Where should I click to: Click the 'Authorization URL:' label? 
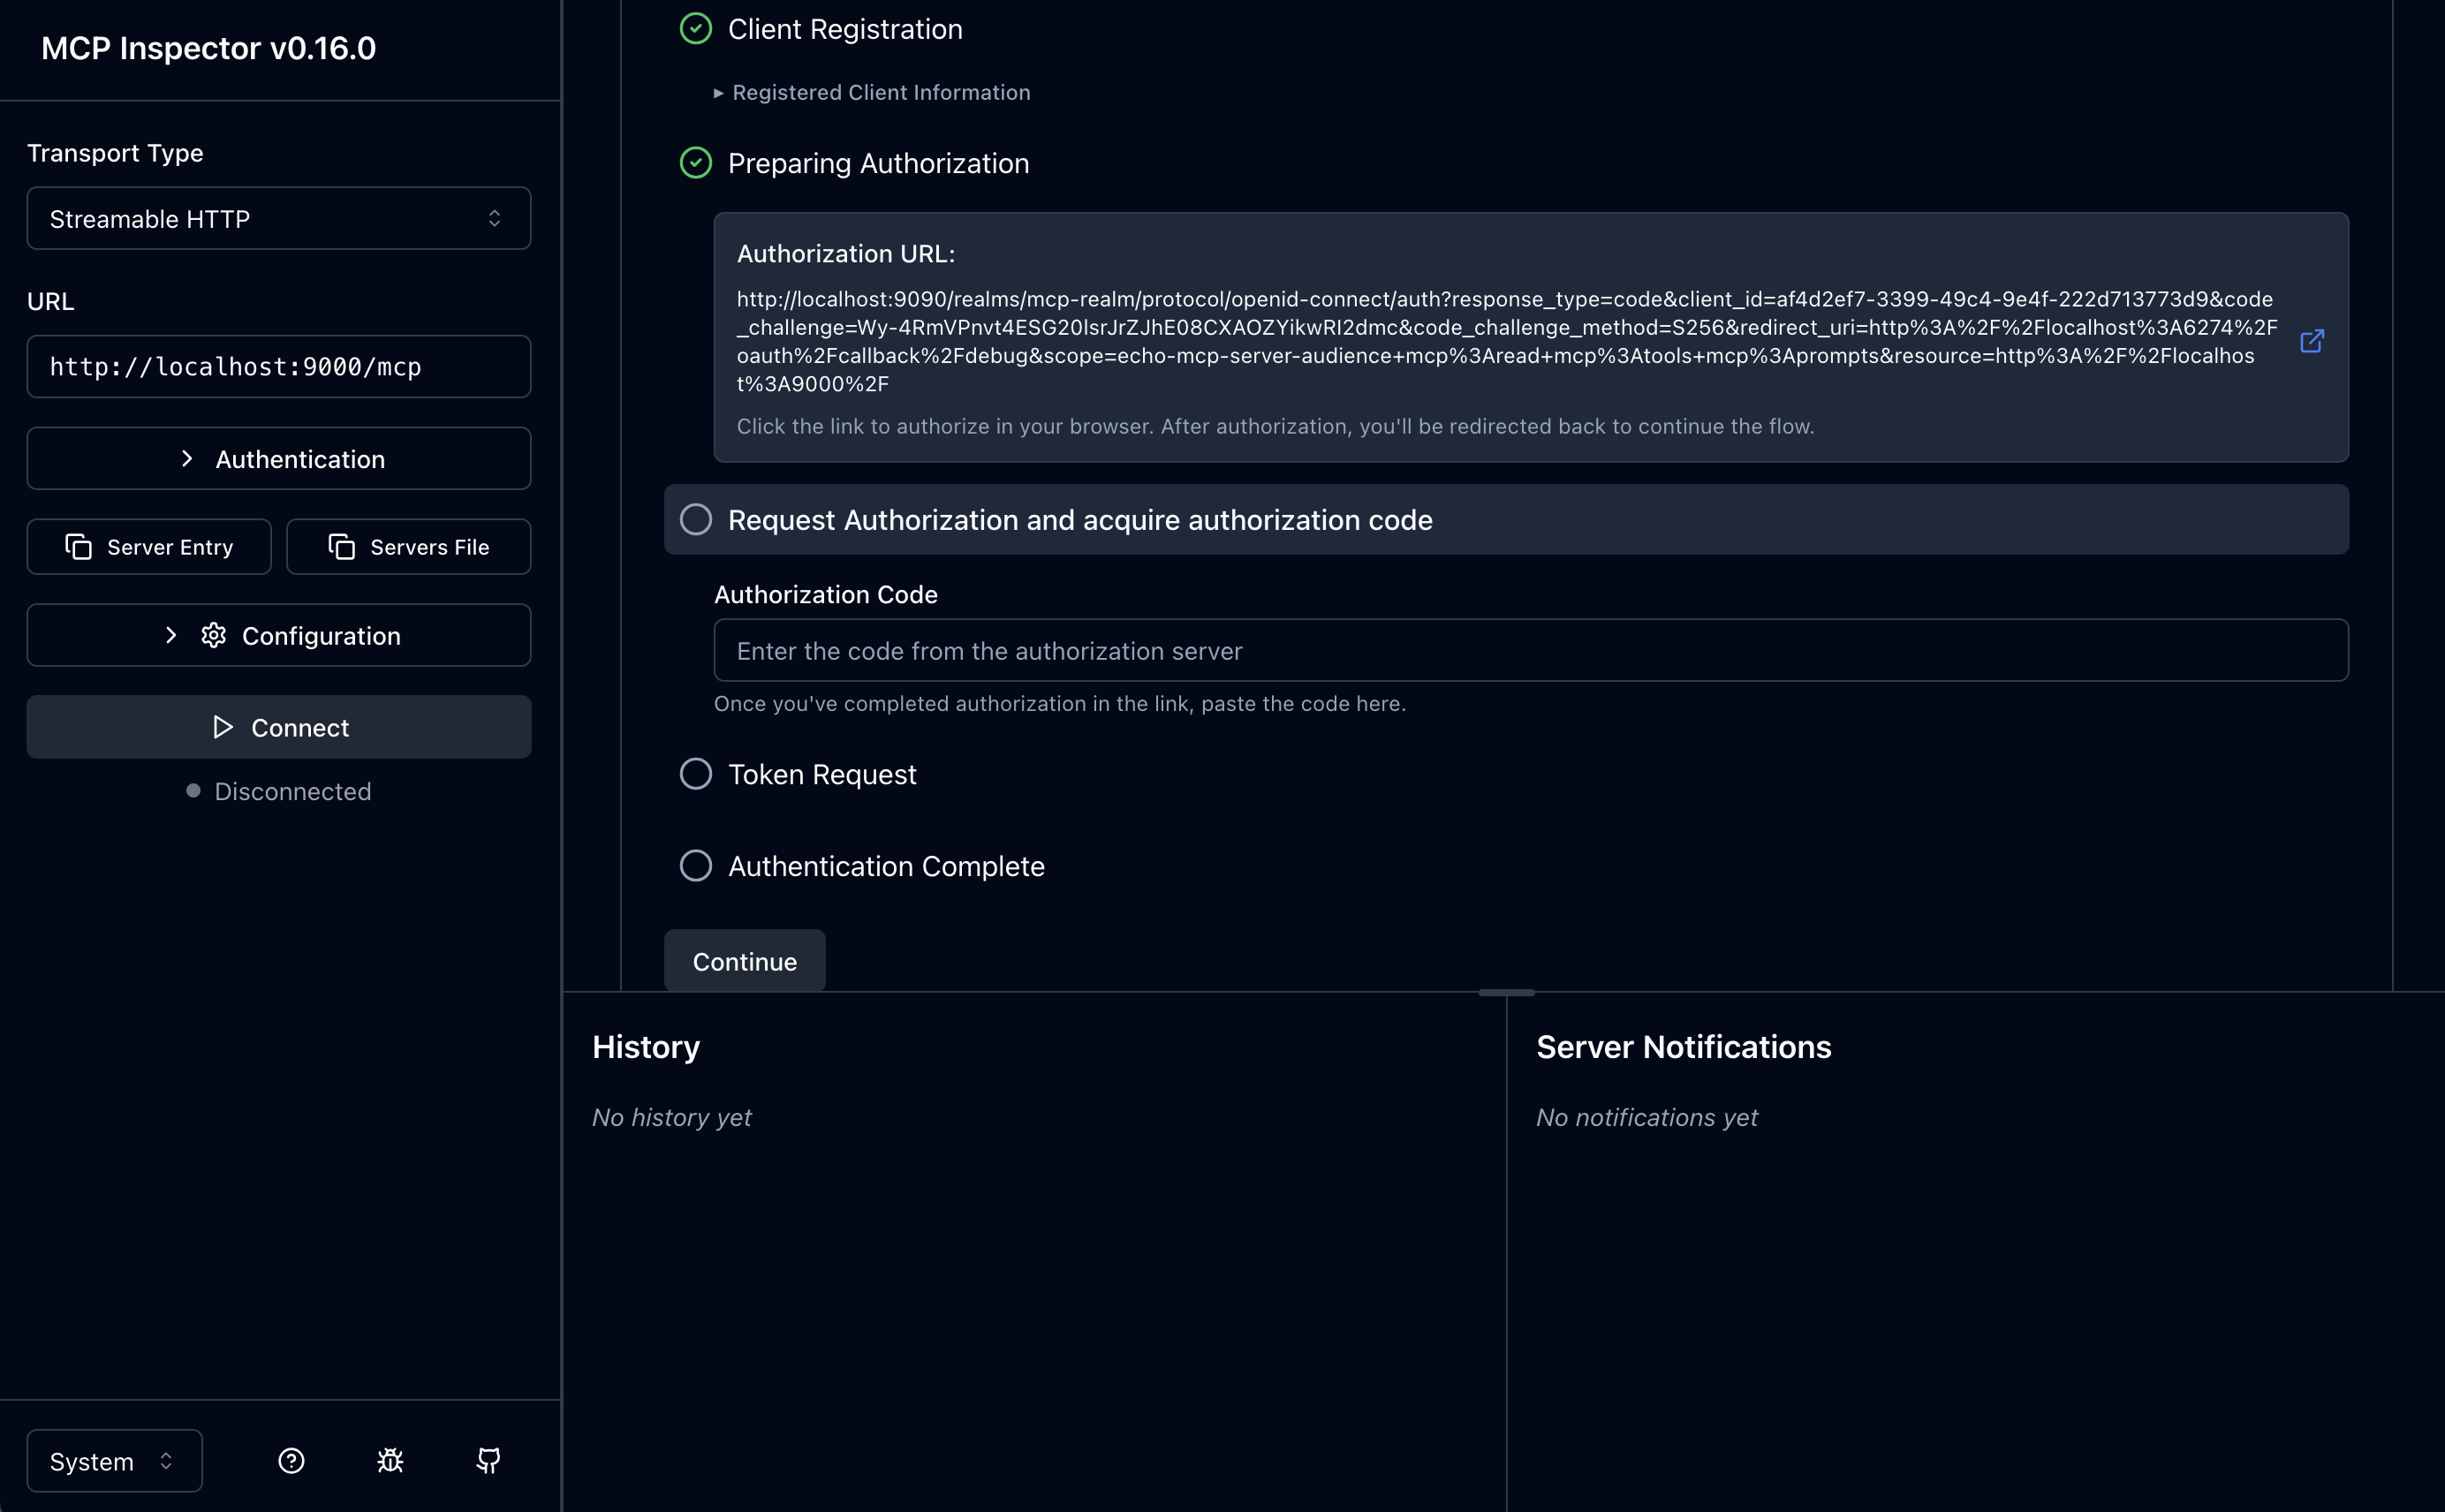pyautogui.click(x=846, y=253)
